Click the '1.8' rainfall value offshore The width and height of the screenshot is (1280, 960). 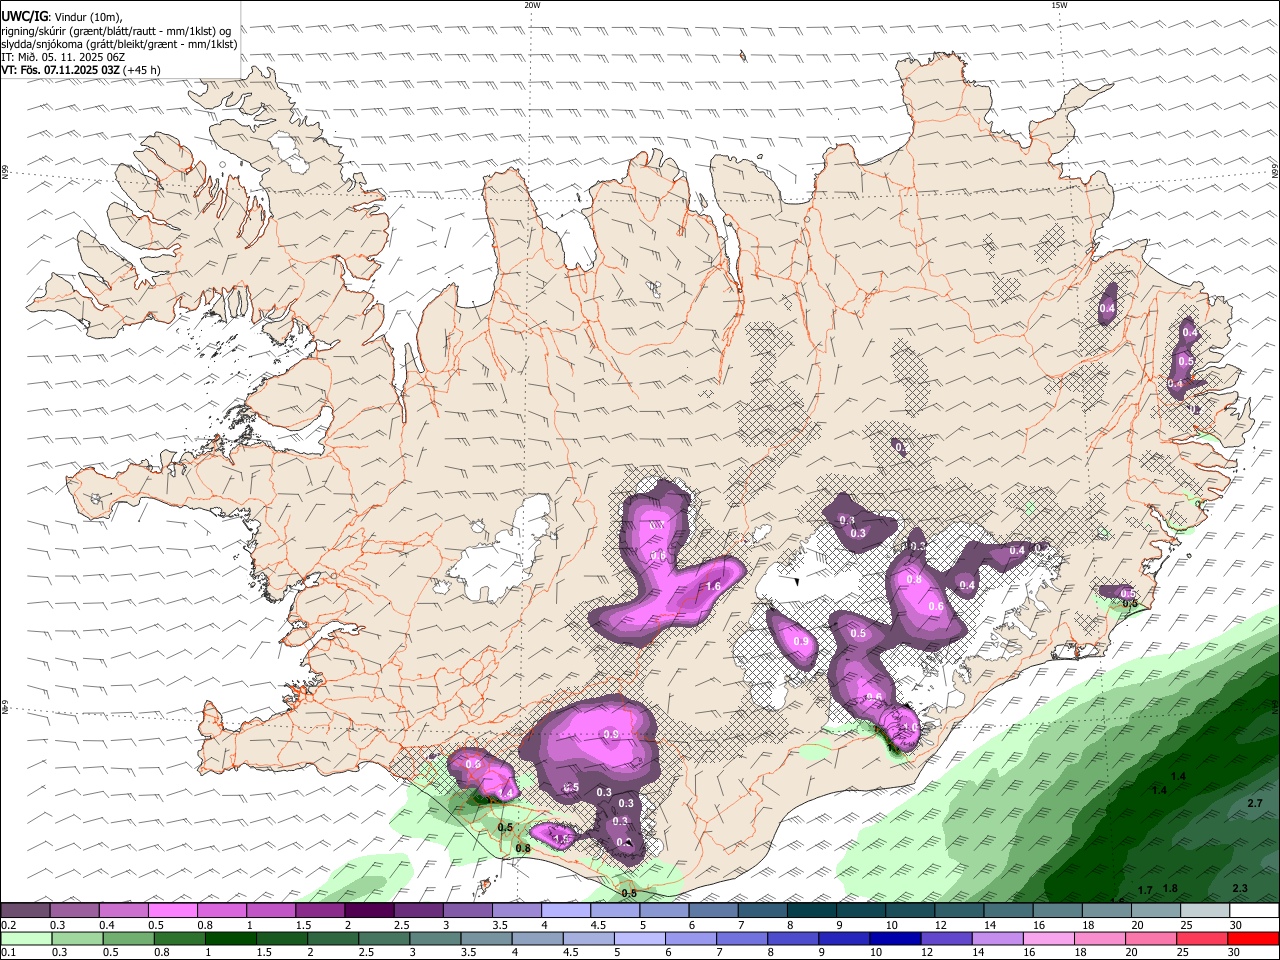point(1170,888)
